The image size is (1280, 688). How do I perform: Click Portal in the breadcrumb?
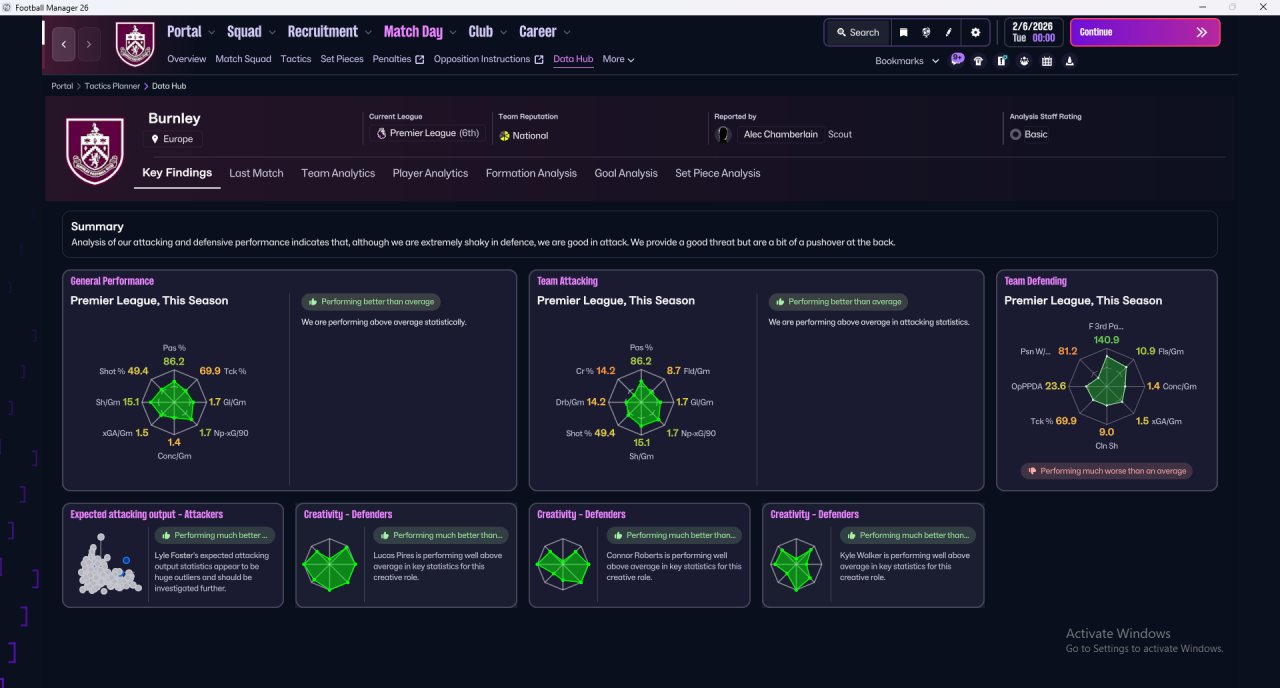(x=62, y=86)
